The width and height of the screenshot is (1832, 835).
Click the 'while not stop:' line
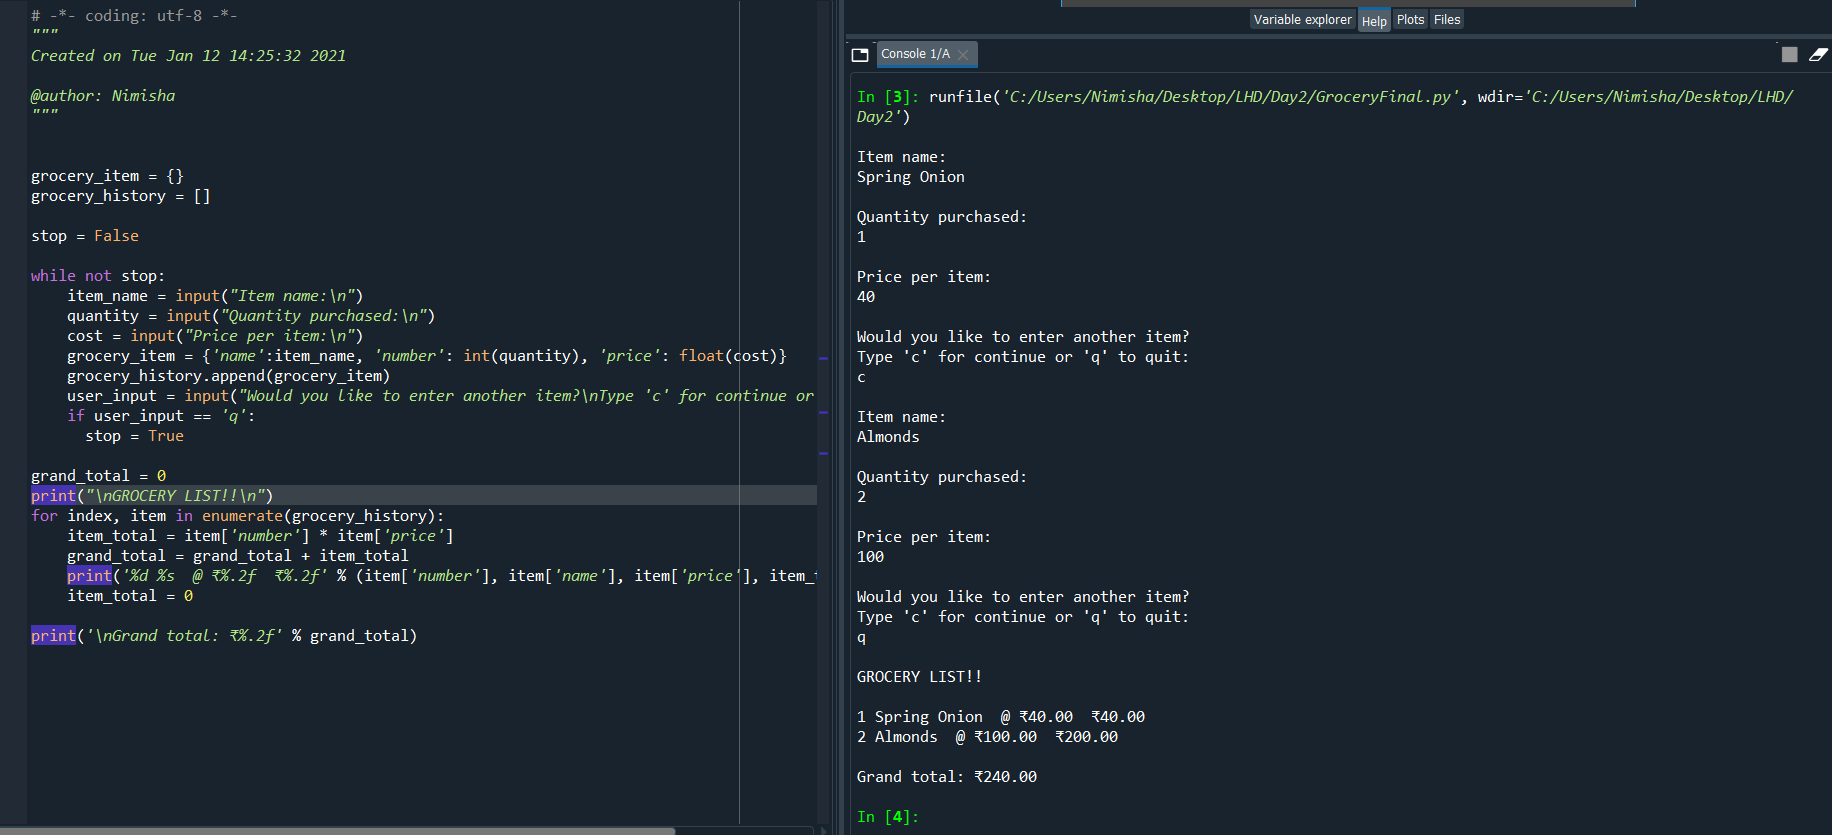(x=98, y=276)
